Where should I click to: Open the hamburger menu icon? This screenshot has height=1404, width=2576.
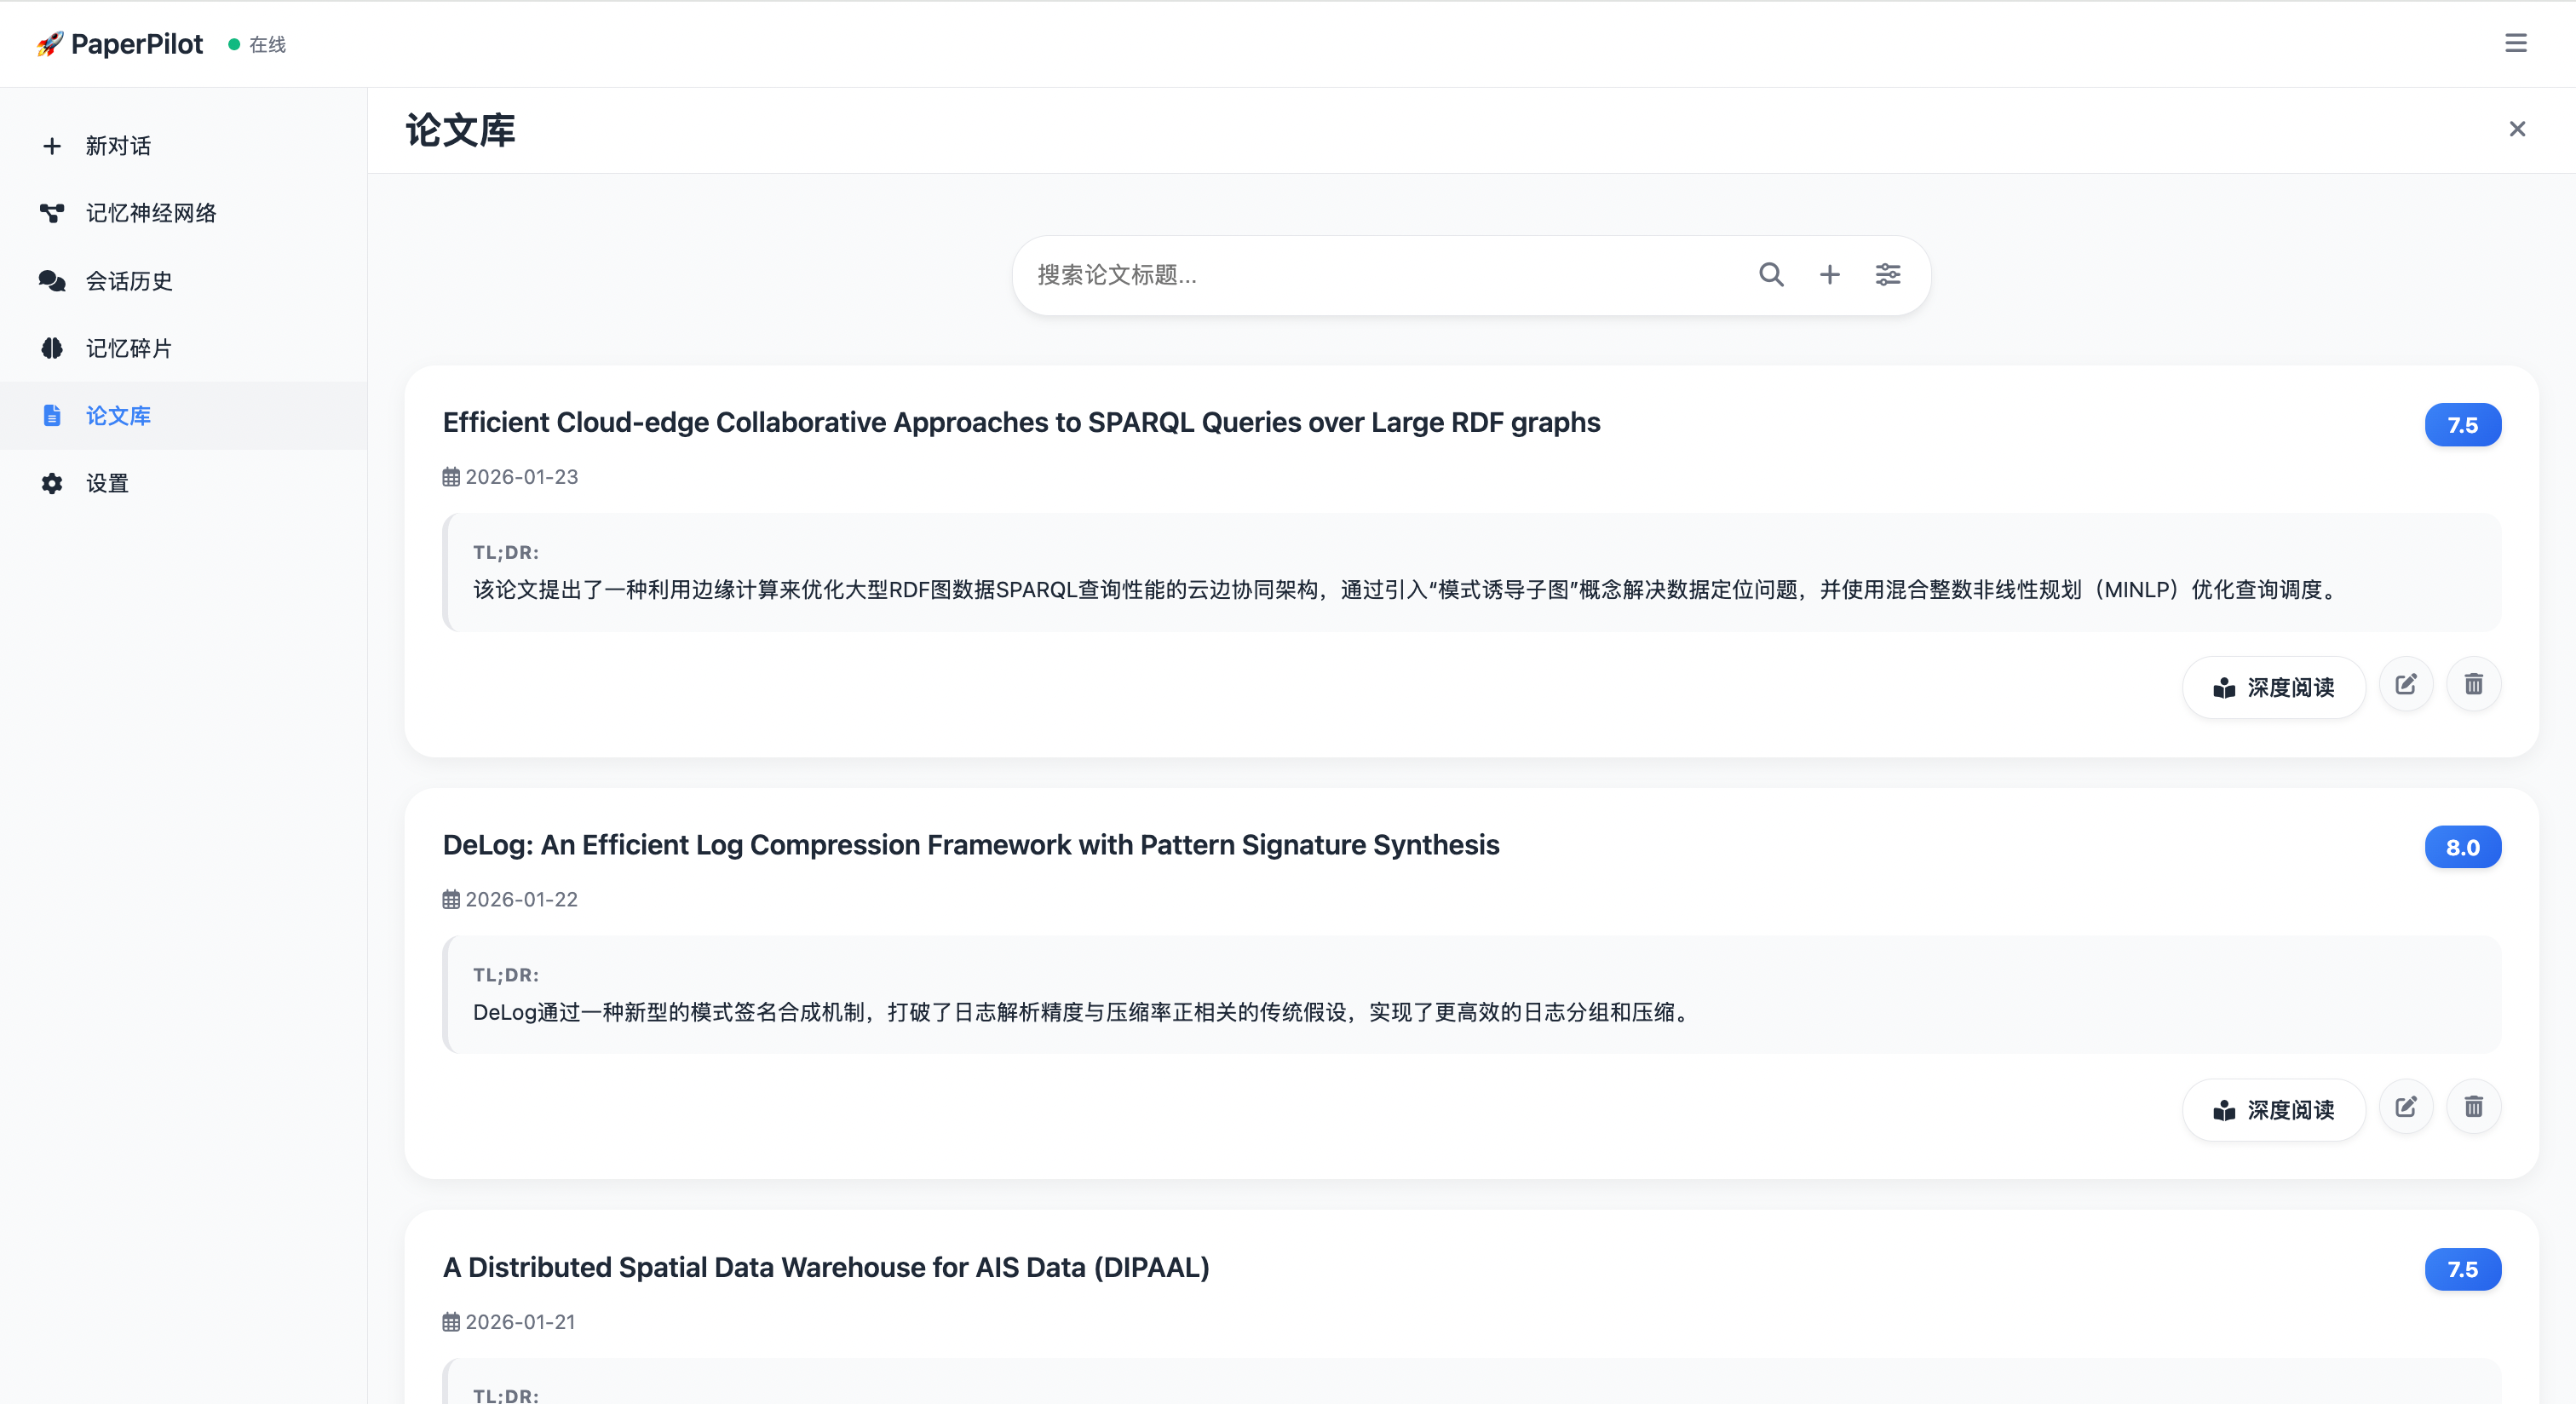coord(2515,43)
